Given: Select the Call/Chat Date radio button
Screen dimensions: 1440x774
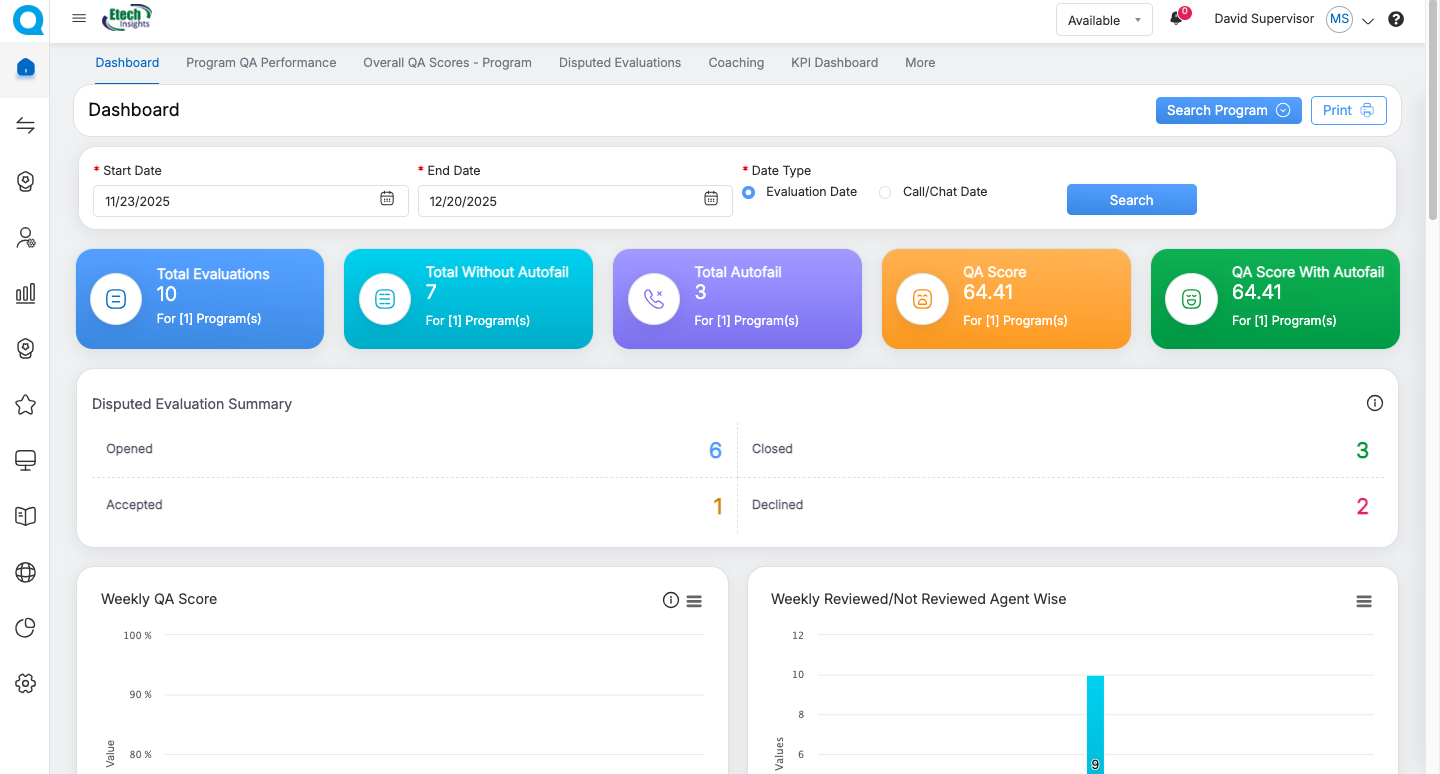Looking at the screenshot, I should pos(885,192).
